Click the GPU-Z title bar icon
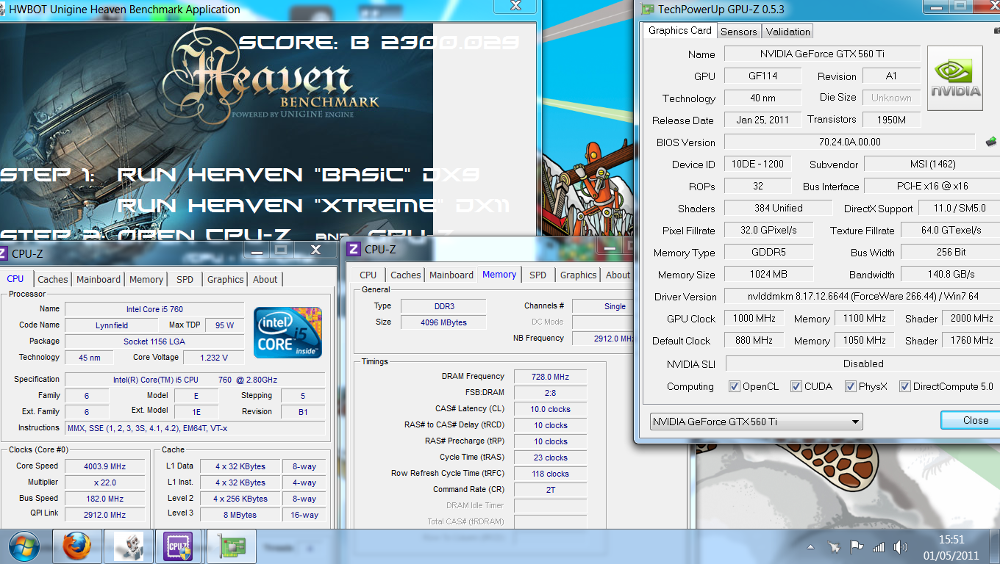This screenshot has width=1000, height=564. coord(648,9)
